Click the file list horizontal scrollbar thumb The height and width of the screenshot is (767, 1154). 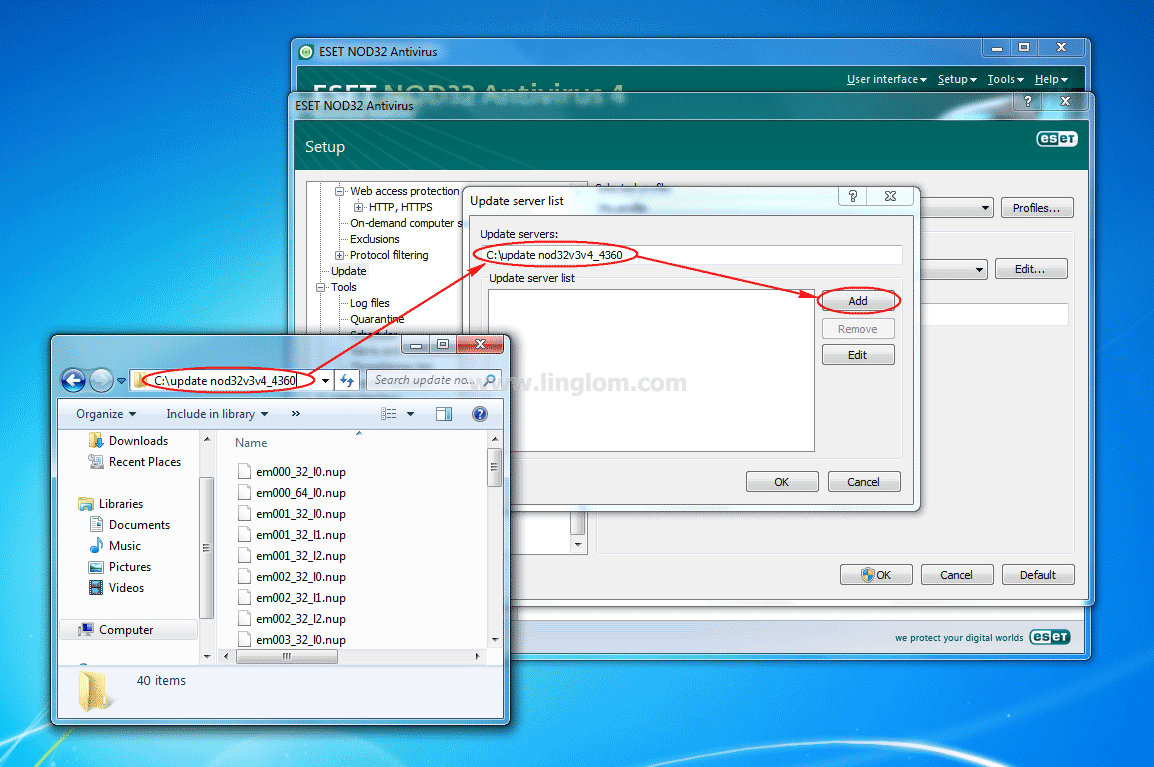point(287,656)
